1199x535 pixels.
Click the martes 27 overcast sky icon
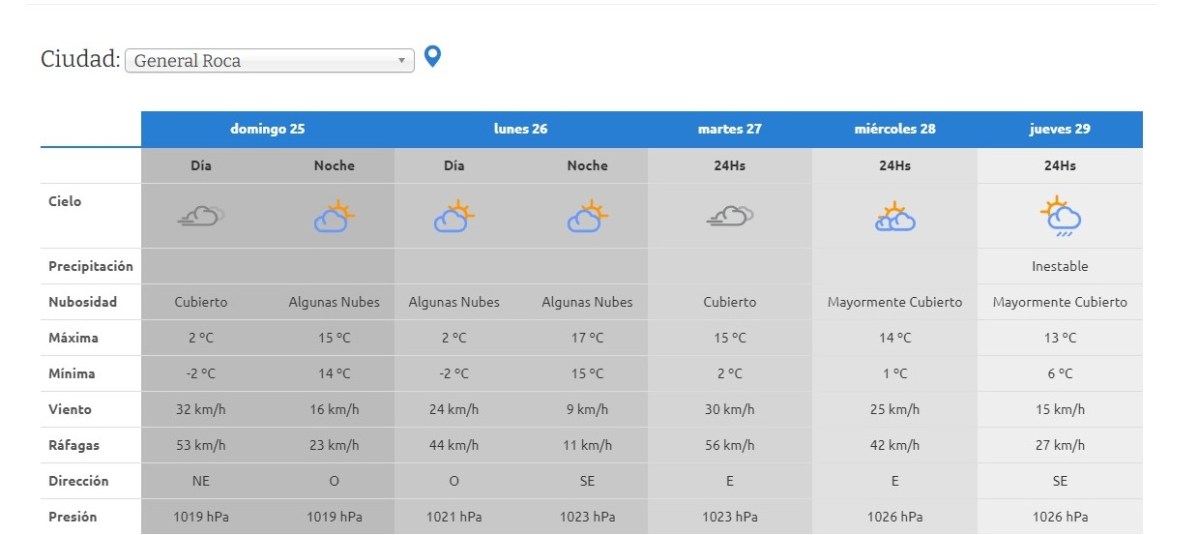[730, 215]
